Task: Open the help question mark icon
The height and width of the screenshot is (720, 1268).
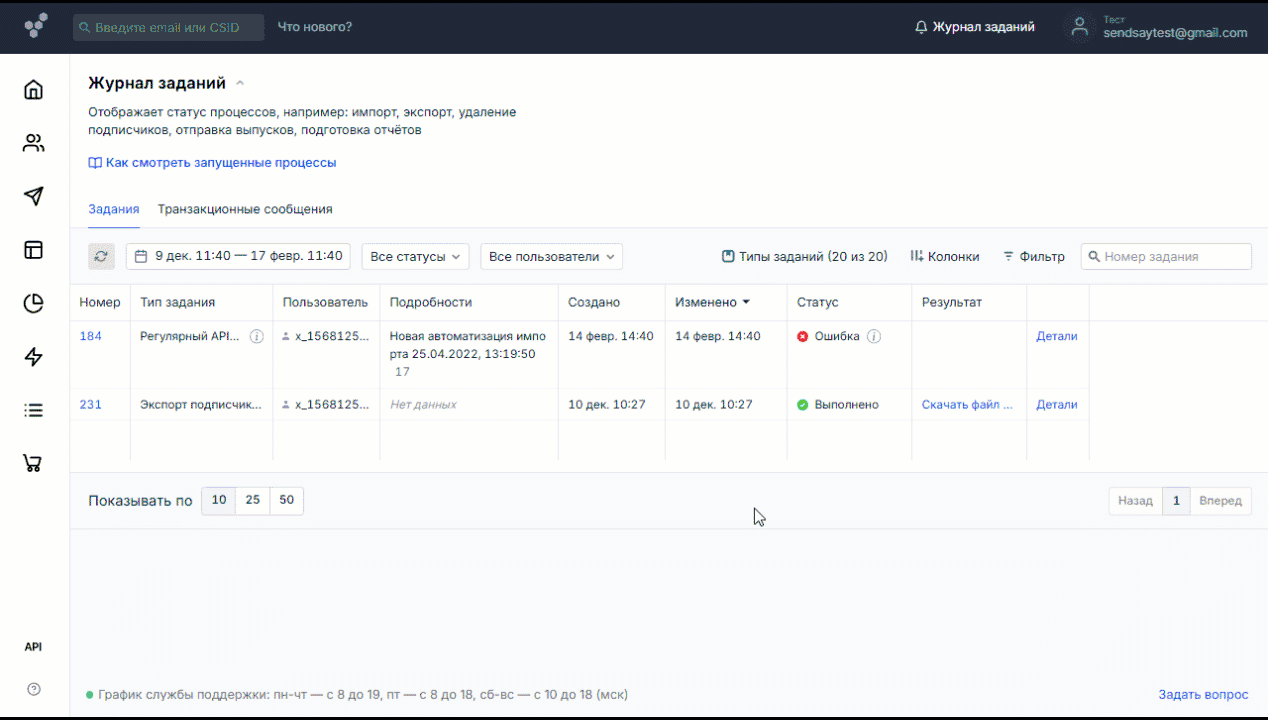Action: [x=34, y=689]
